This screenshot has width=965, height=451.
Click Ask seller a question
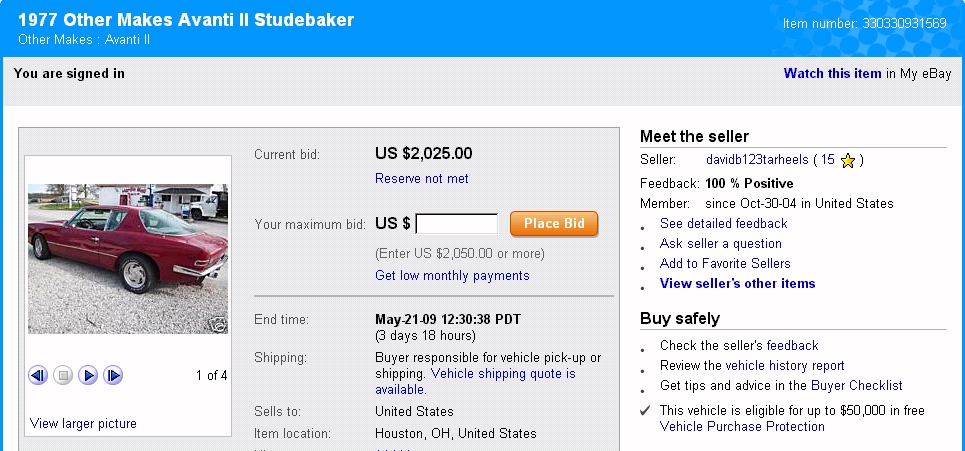720,244
